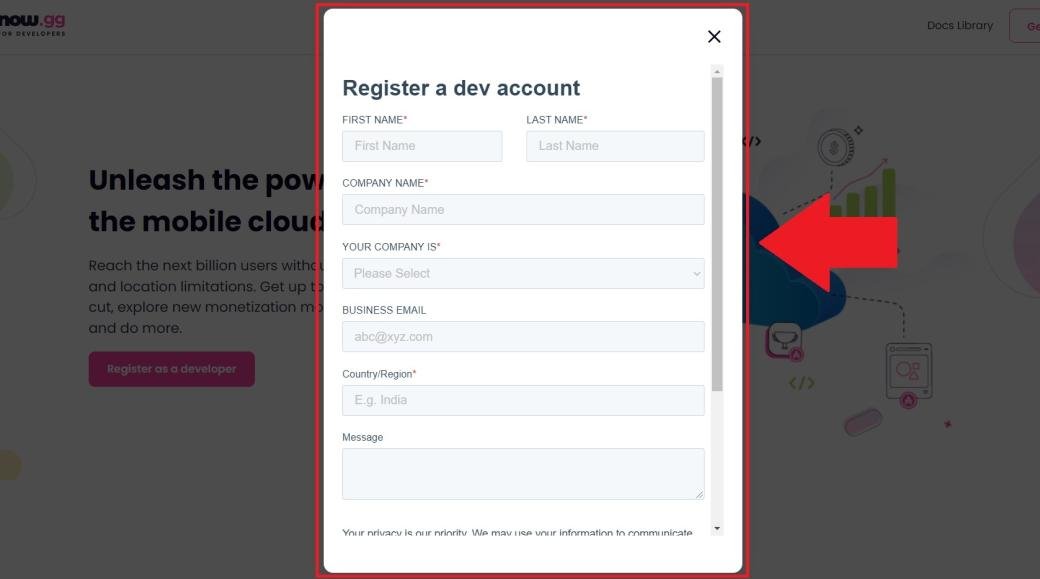Screen dimensions: 1040x579
Task: Focus the First Name field
Action: click(422, 146)
